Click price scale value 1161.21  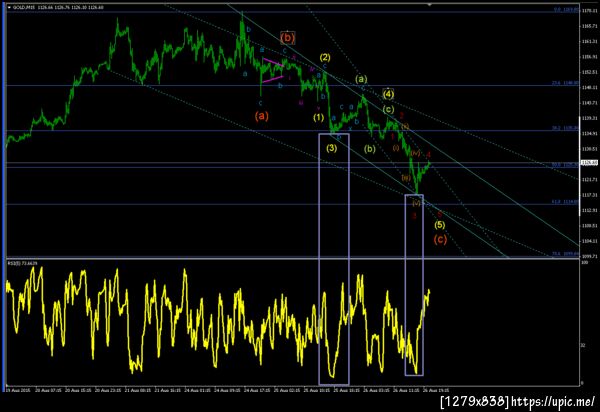coord(590,41)
